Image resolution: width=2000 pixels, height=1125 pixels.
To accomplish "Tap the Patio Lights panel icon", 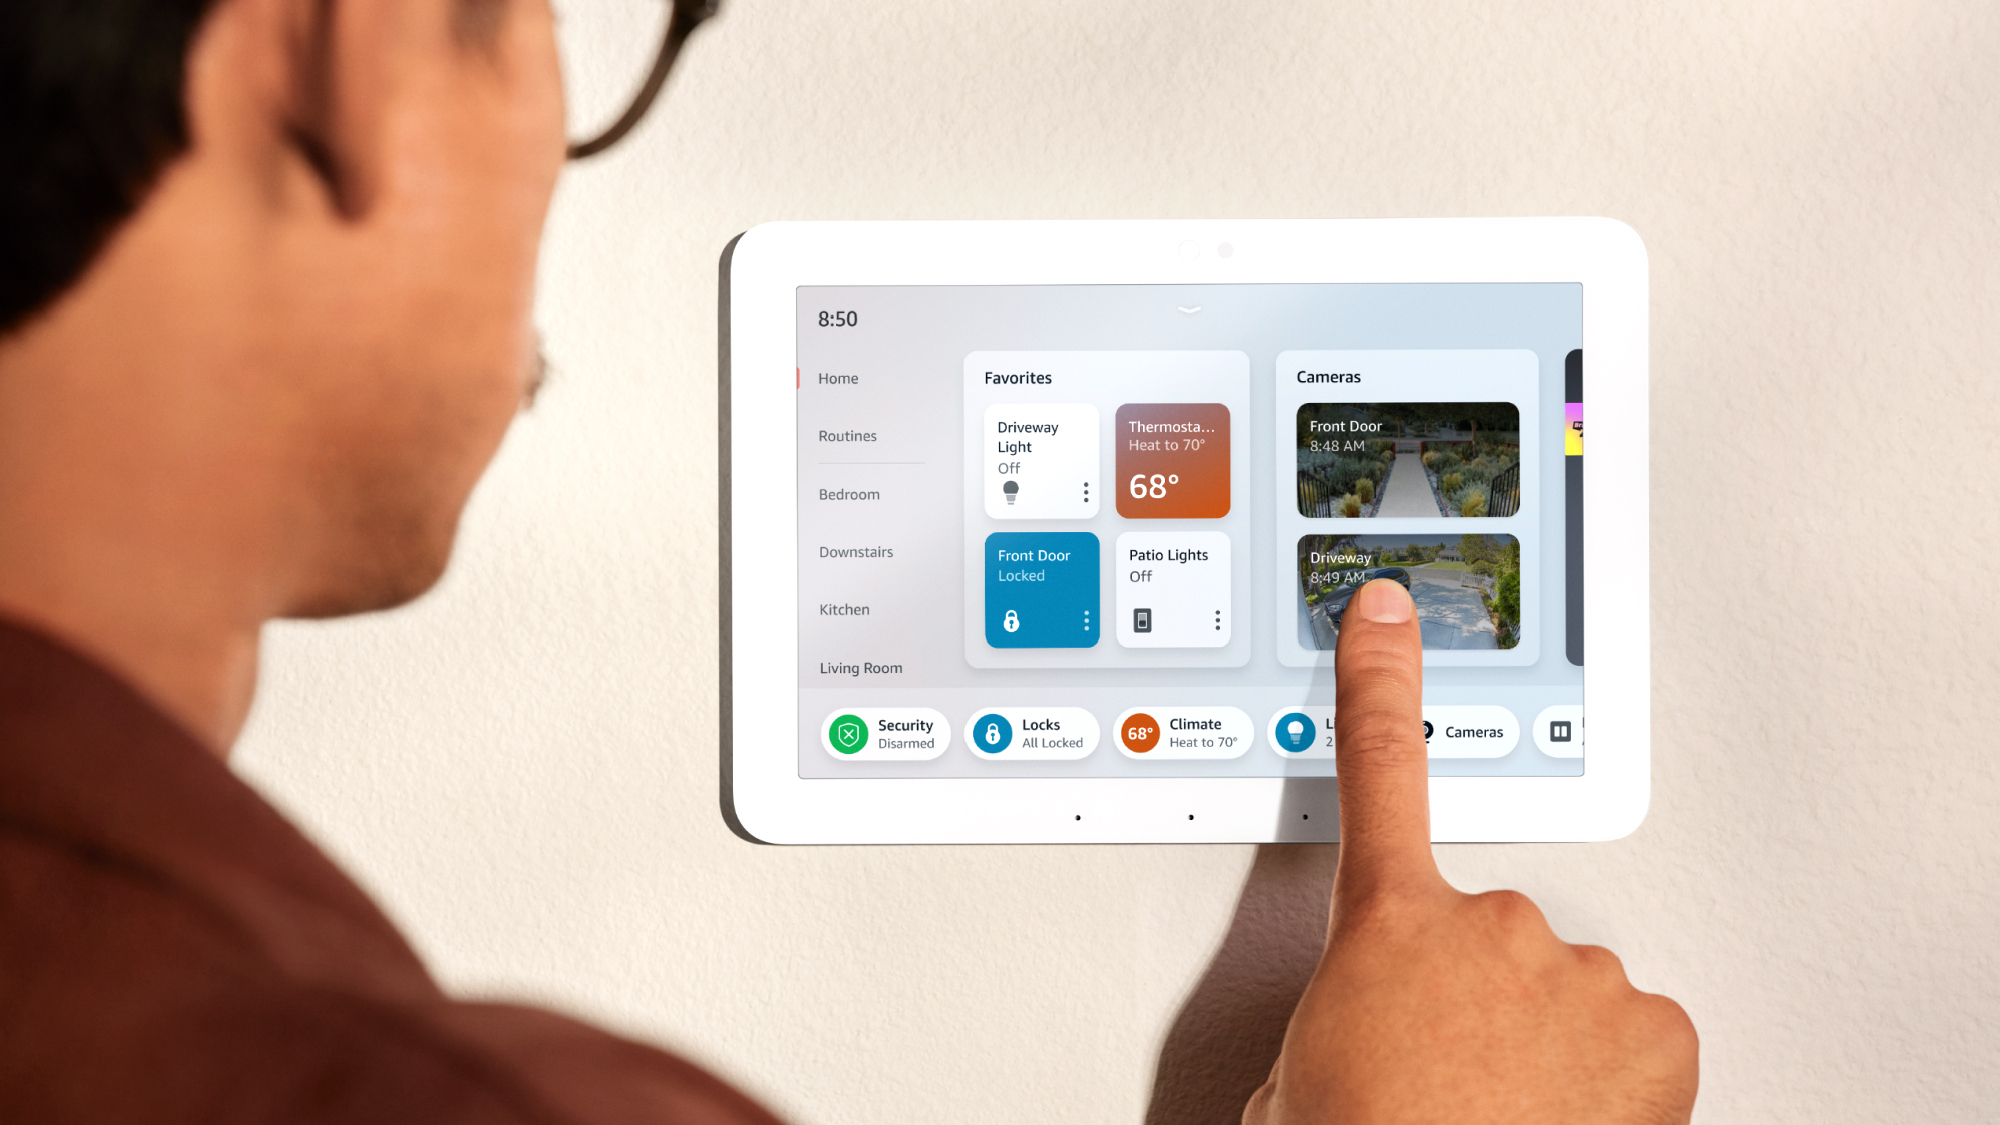I will click(1141, 618).
